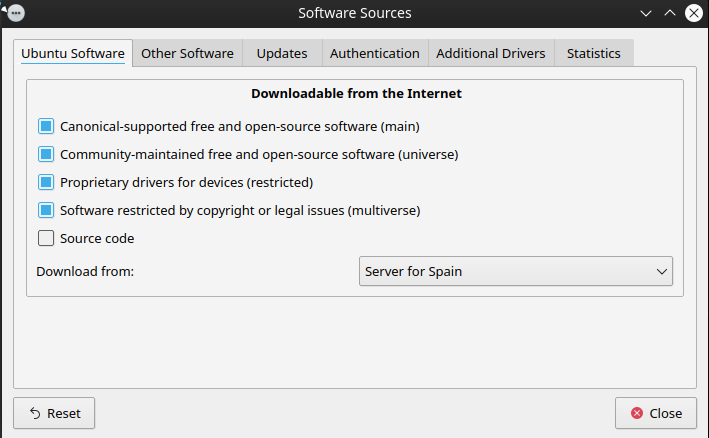Screen dimensions: 709x438
Task: Click the Close button at bottom right
Action: 655,413
